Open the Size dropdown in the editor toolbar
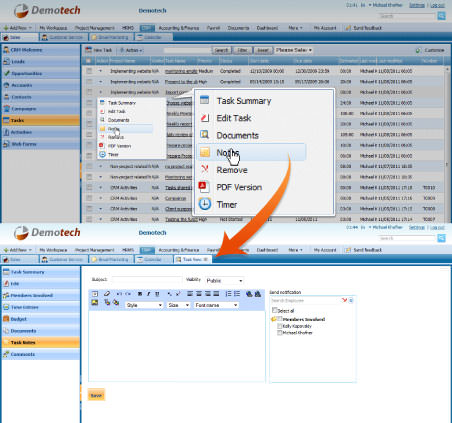 178,305
